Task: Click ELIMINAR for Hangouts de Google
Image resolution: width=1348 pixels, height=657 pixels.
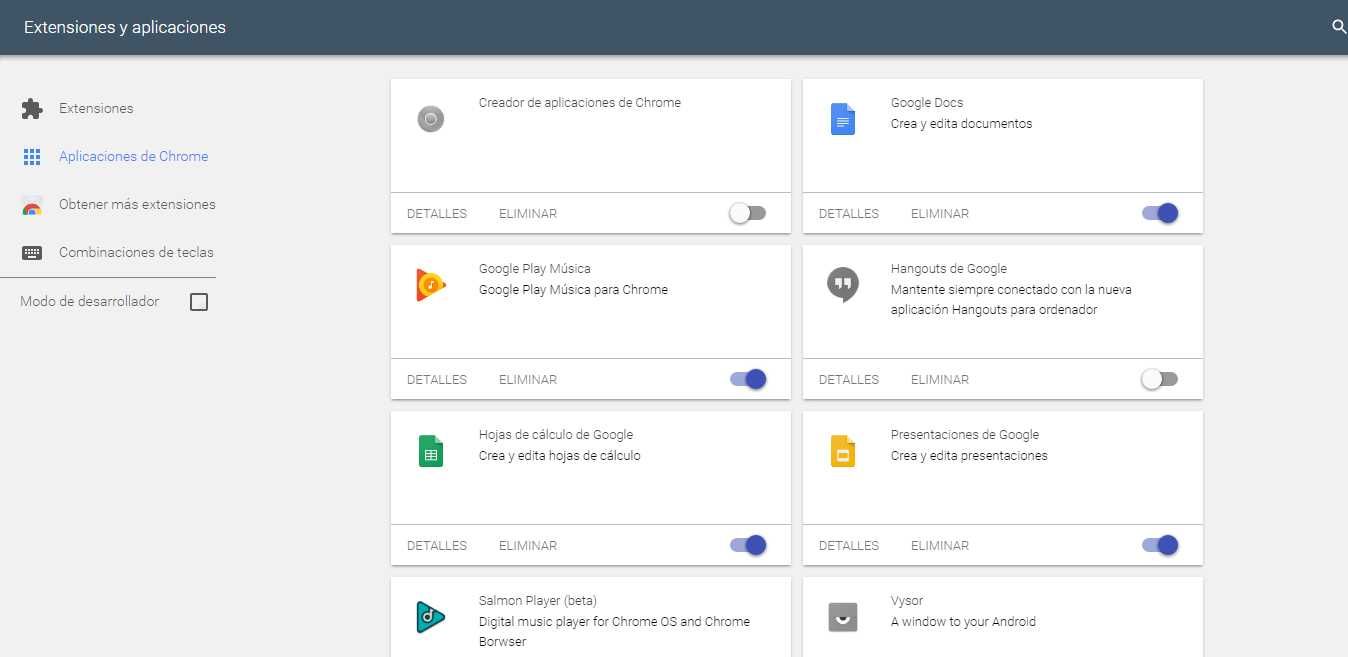Action: tap(940, 380)
